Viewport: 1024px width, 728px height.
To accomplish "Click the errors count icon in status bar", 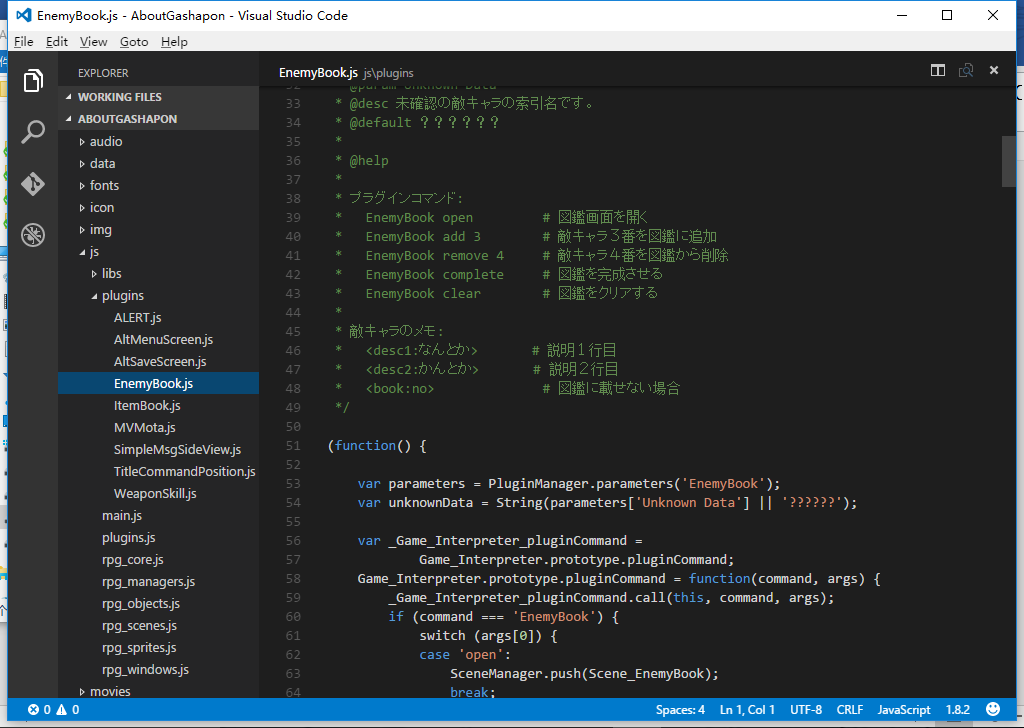I will point(33,710).
